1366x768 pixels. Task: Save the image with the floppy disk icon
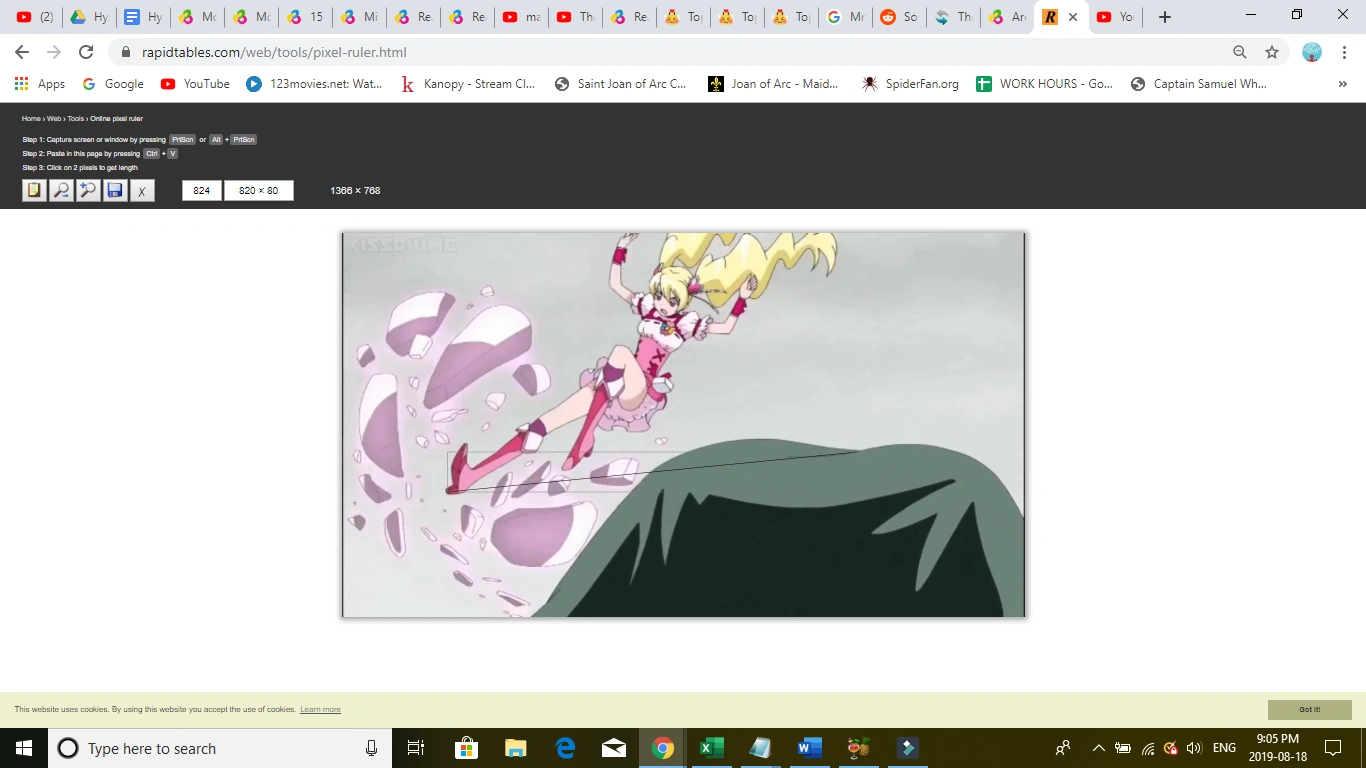[x=115, y=190]
